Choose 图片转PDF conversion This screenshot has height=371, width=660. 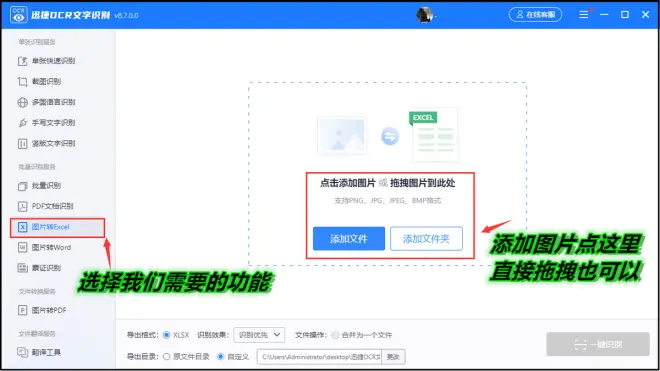[42, 310]
